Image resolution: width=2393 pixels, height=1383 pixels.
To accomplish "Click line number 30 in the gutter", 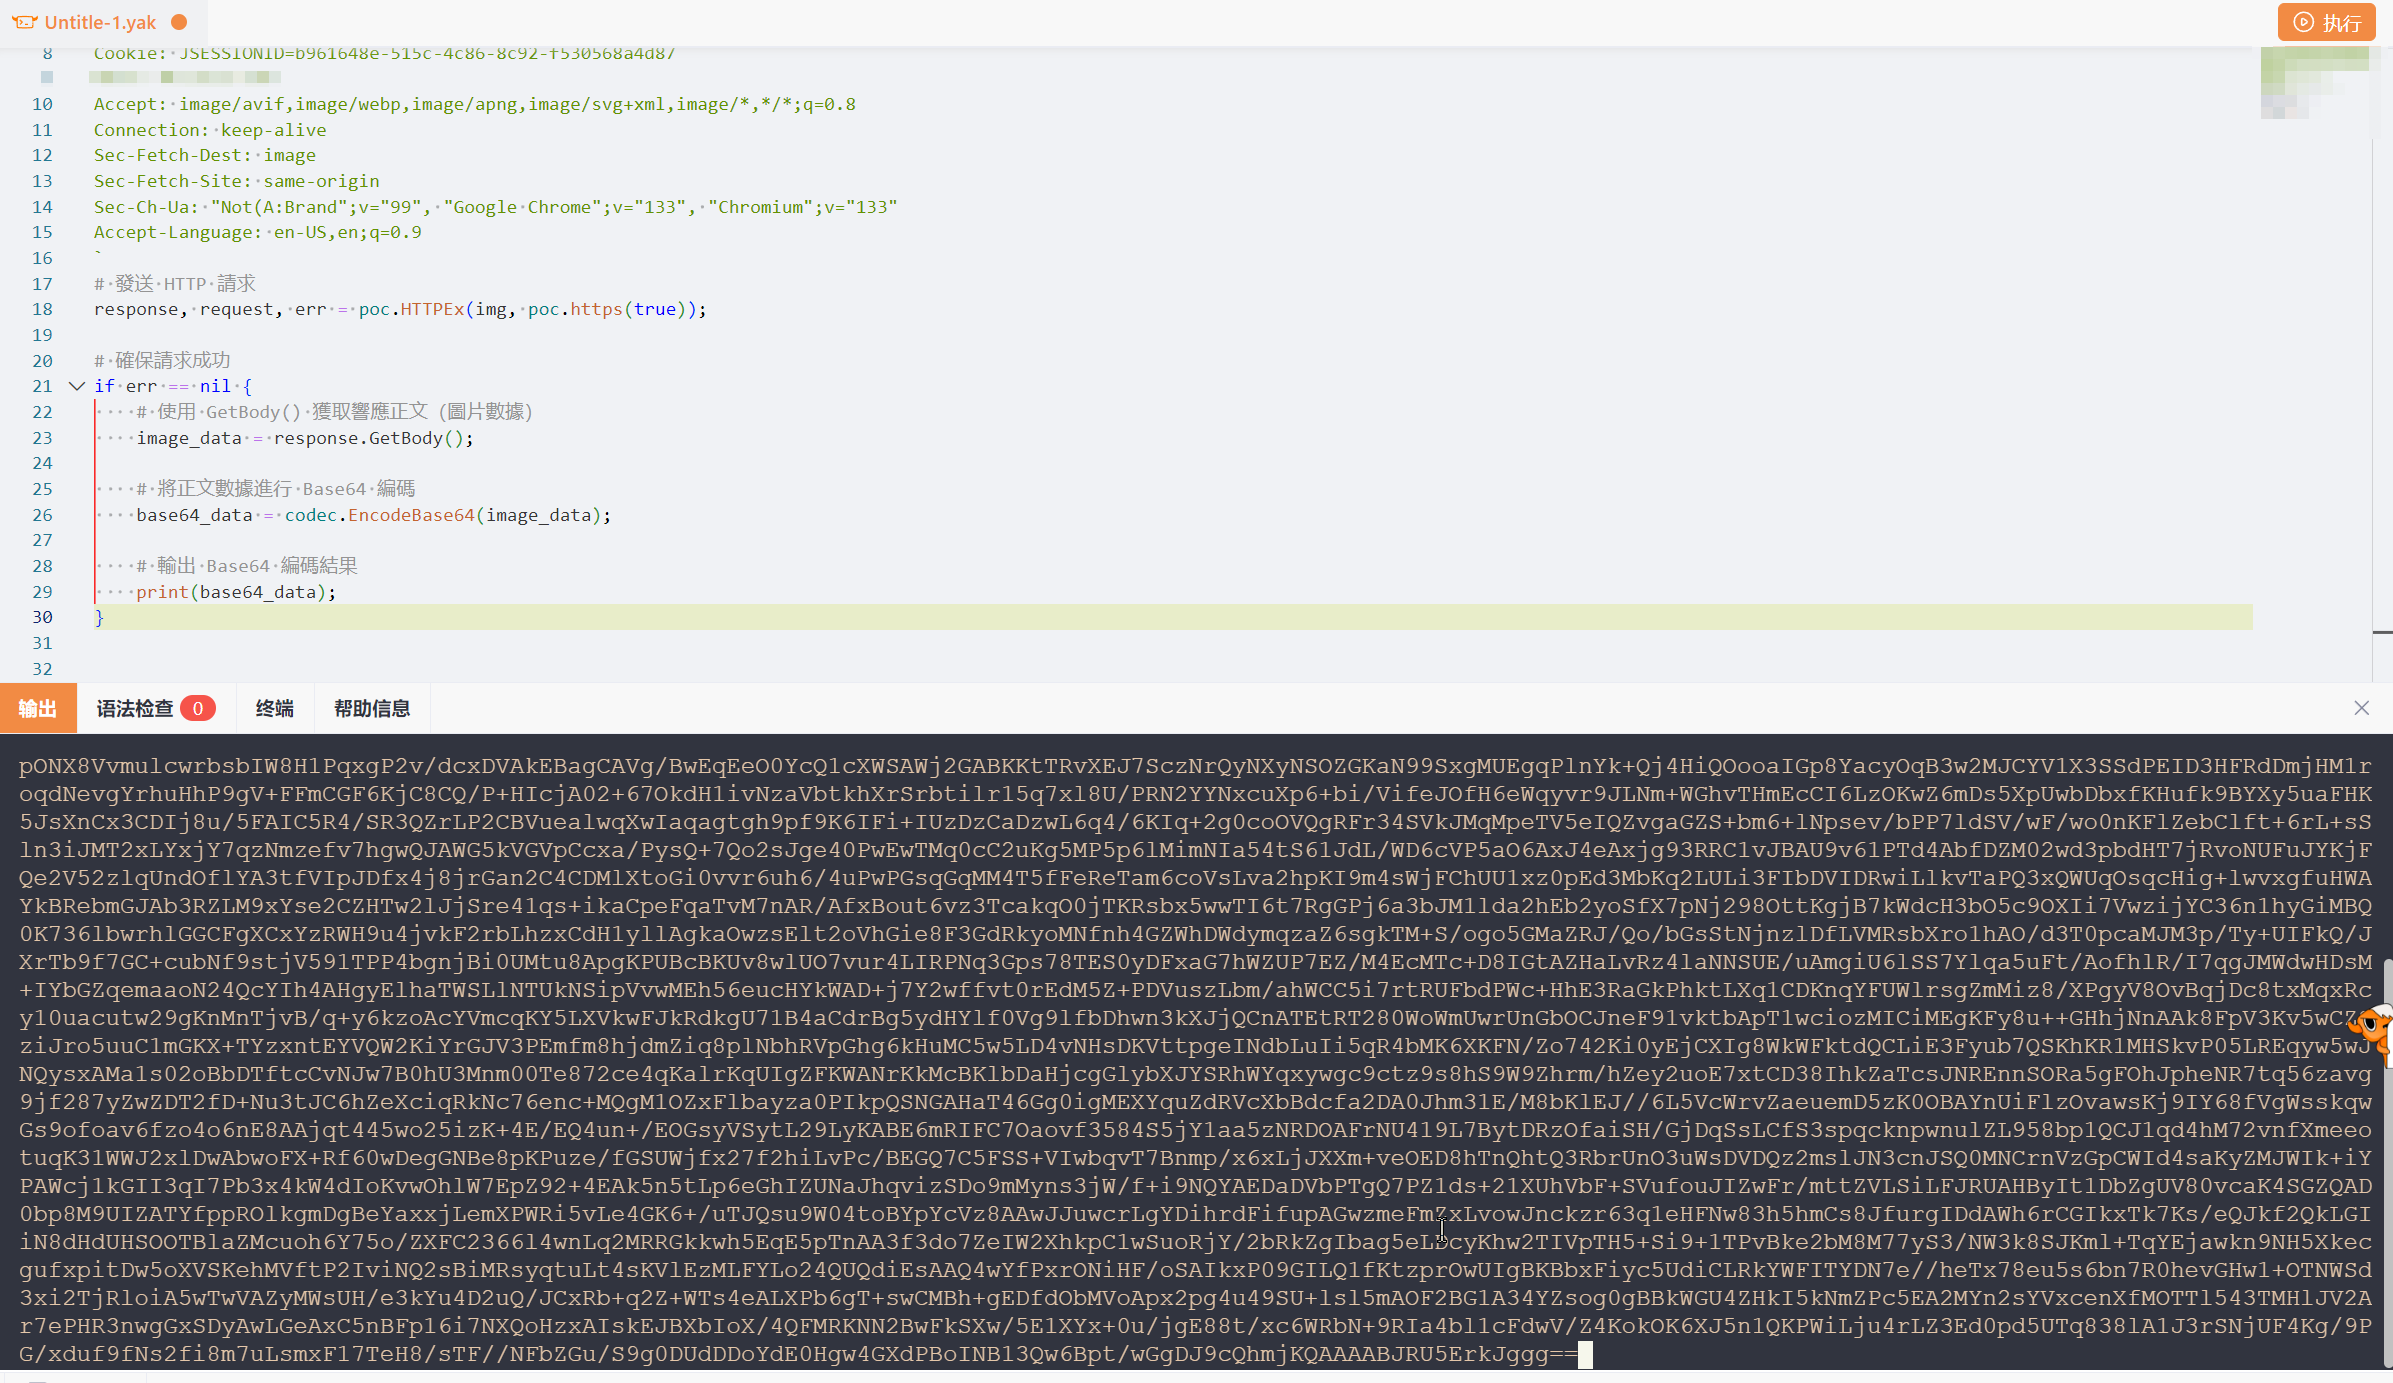I will point(42,617).
